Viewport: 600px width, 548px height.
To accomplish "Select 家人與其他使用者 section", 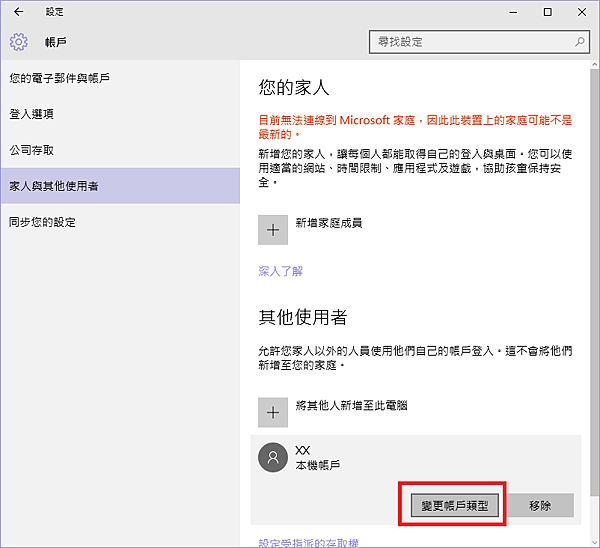I will 121,186.
